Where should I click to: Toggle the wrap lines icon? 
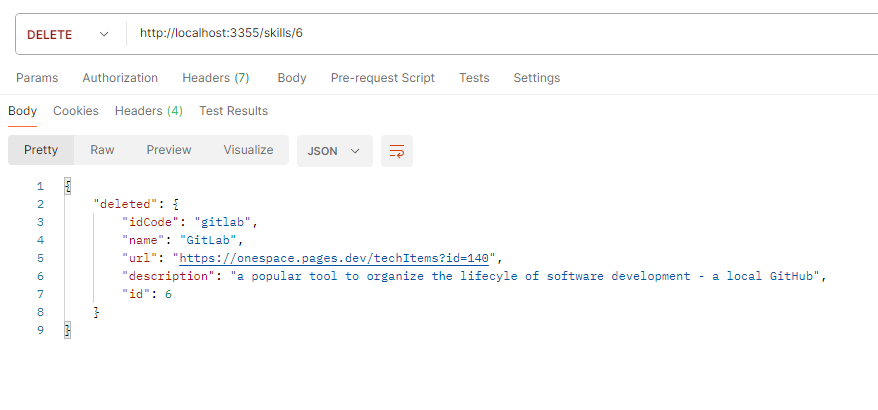(x=397, y=151)
